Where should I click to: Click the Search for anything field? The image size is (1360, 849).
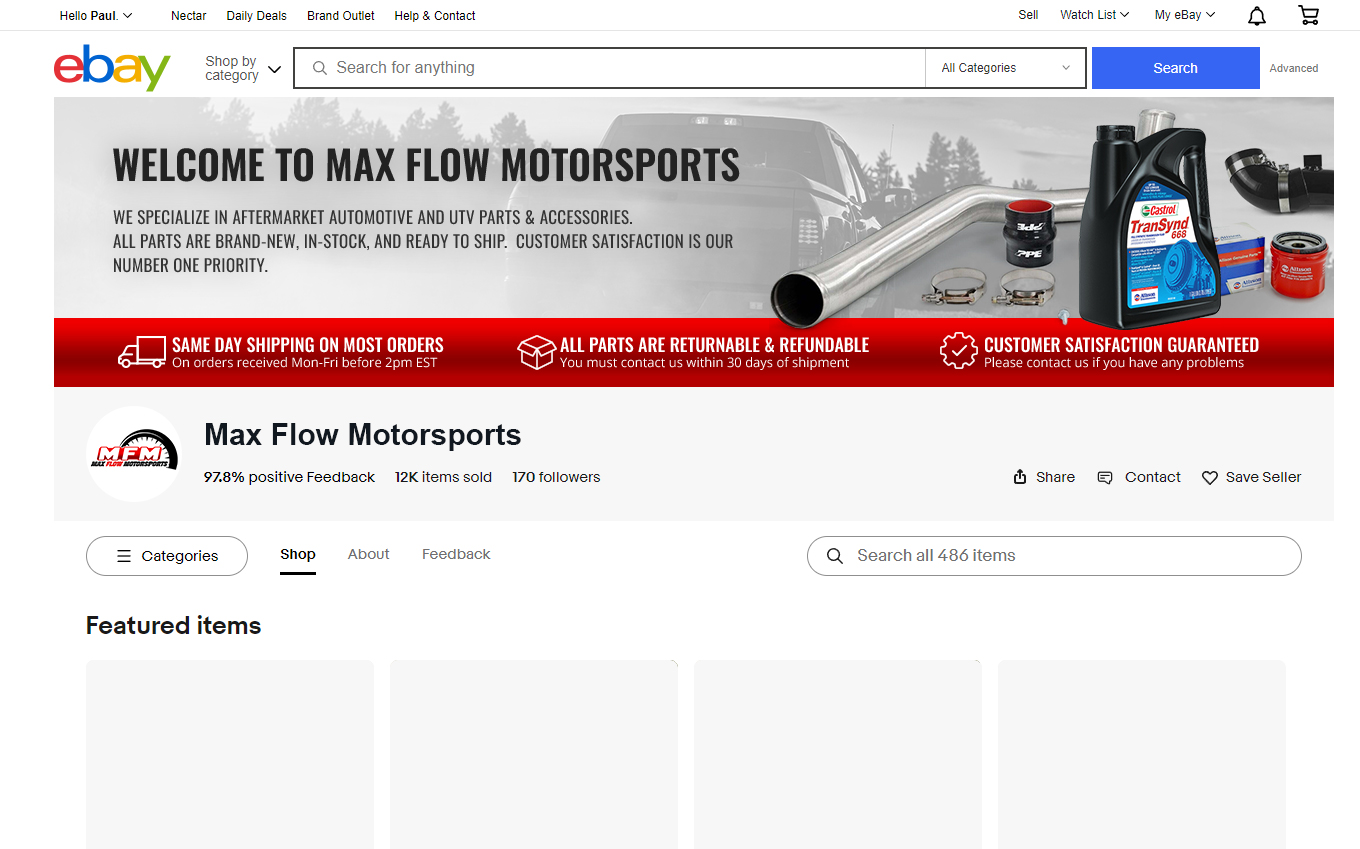coord(610,68)
